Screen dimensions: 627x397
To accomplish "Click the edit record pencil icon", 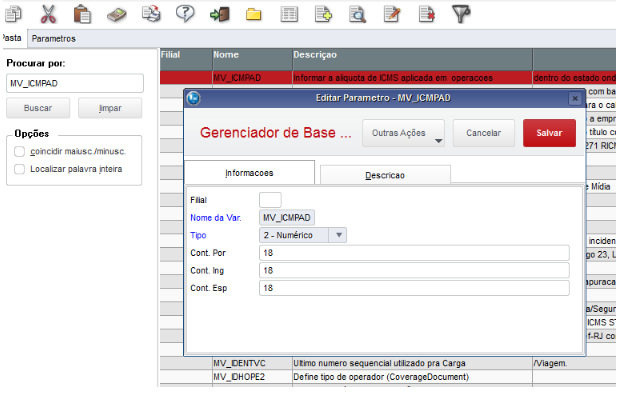I will [x=392, y=14].
